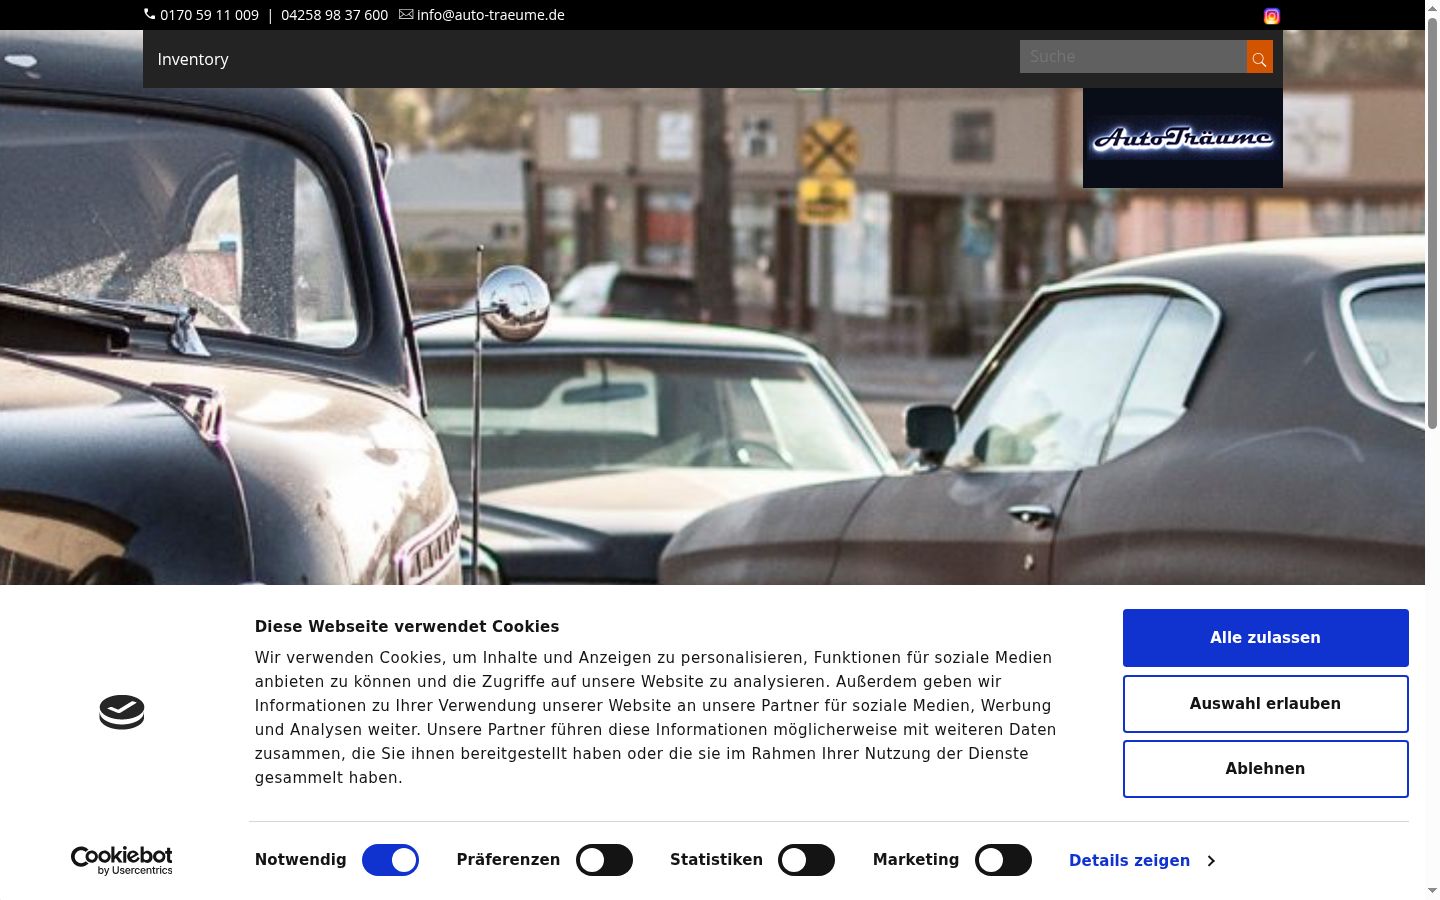Enable the Statistiken cookie switch
Viewport: 1440px width, 900px height.
point(806,860)
